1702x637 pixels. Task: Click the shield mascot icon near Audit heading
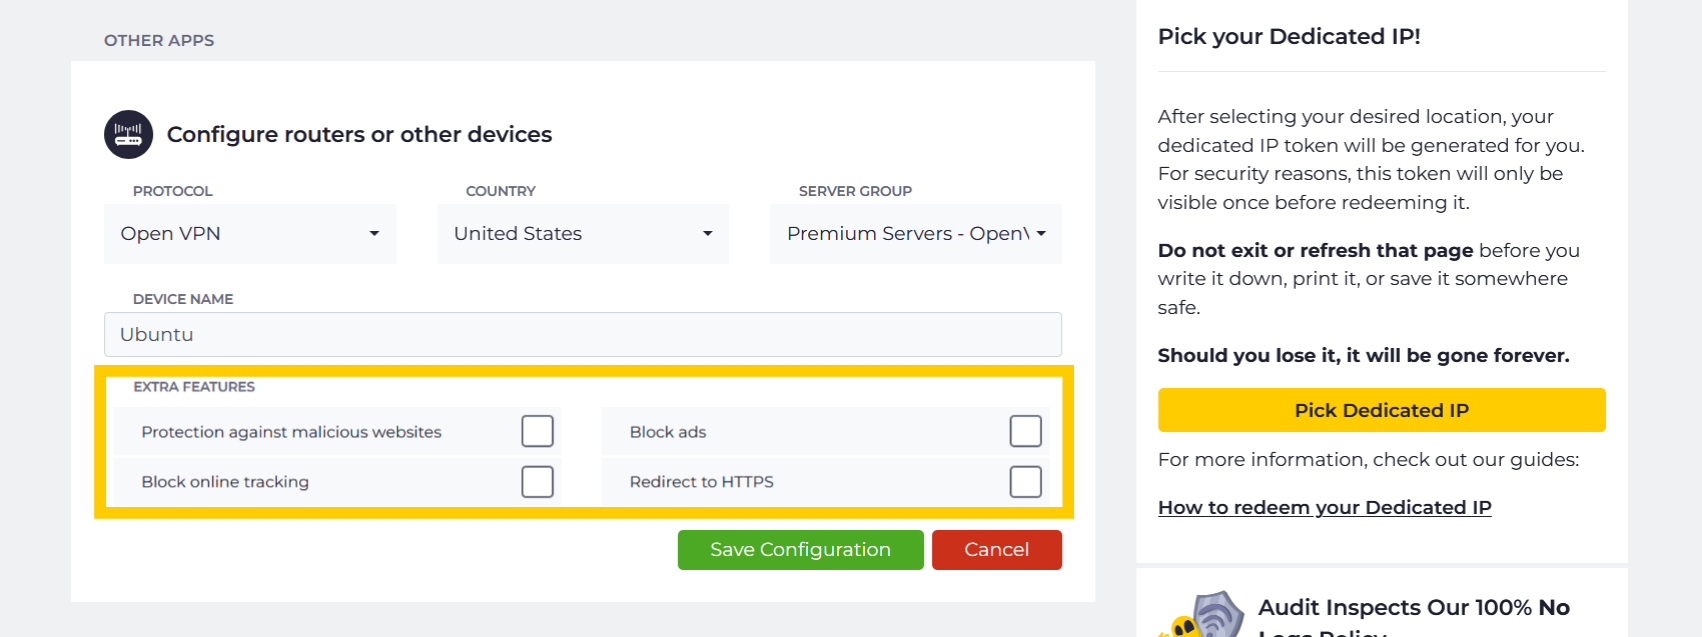1203,614
